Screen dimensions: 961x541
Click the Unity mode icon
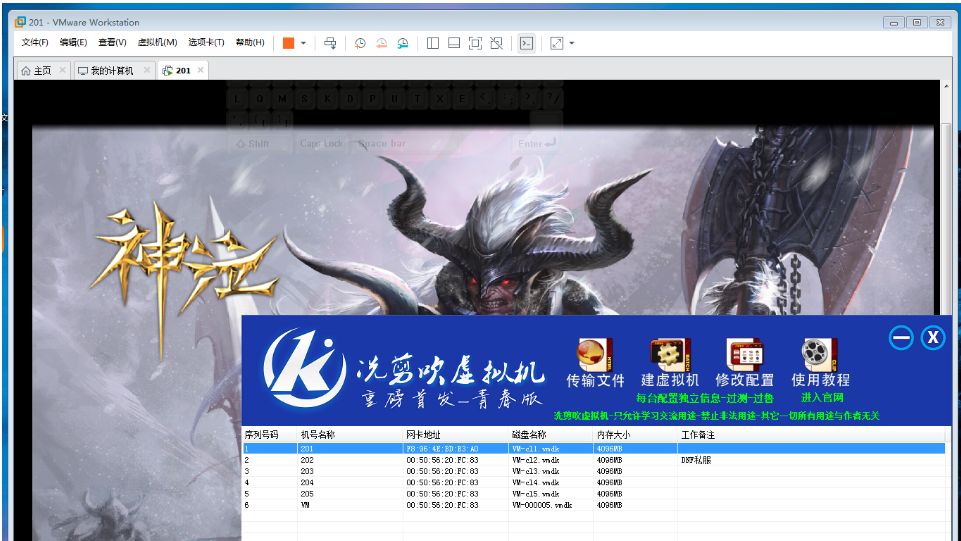pyautogui.click(x=496, y=43)
